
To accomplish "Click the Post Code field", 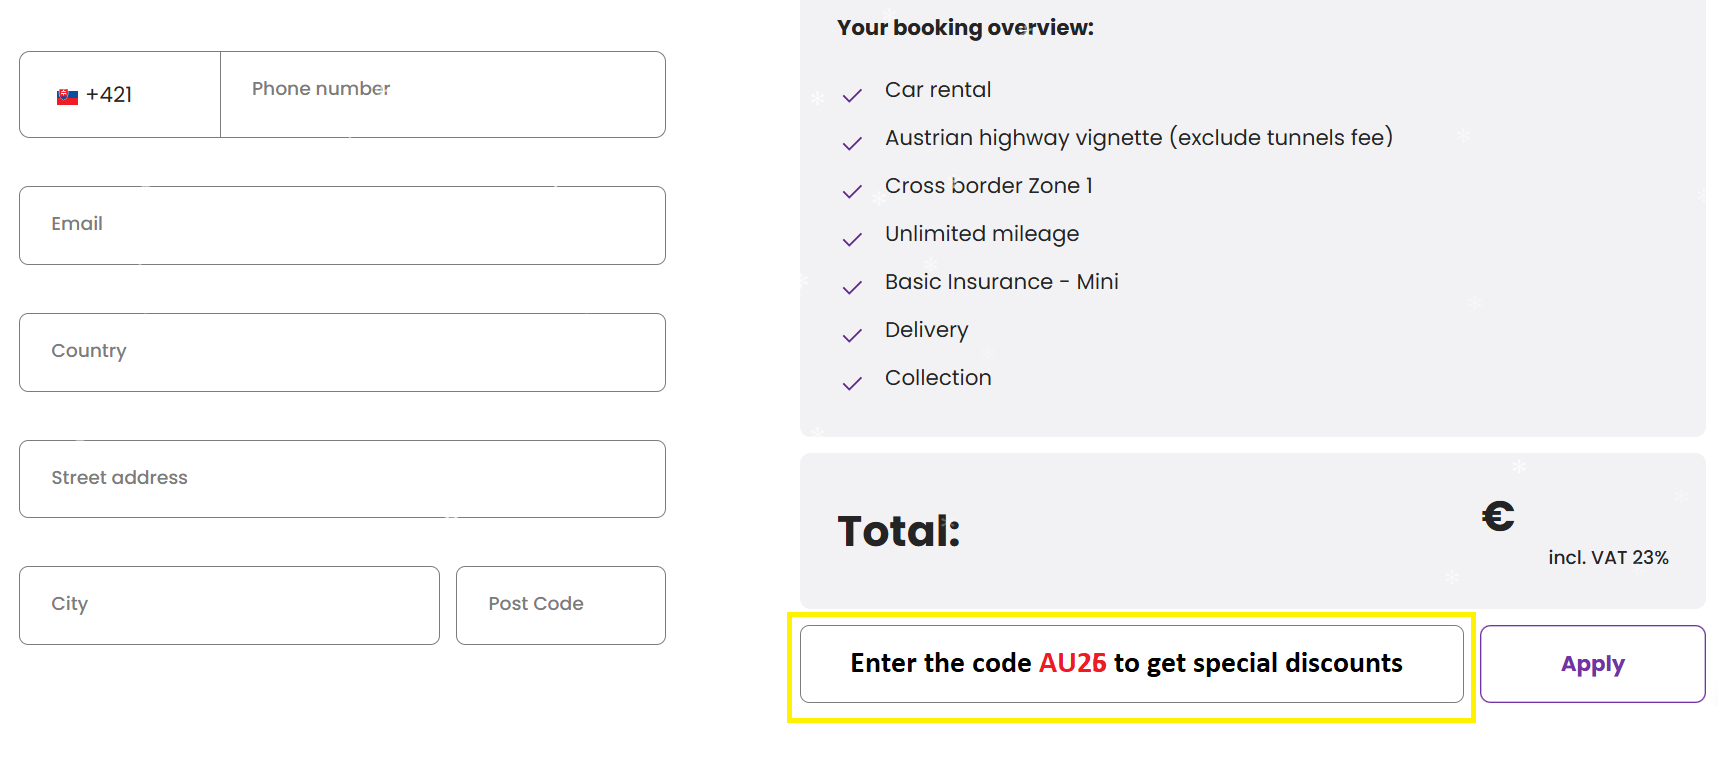I will pos(560,605).
